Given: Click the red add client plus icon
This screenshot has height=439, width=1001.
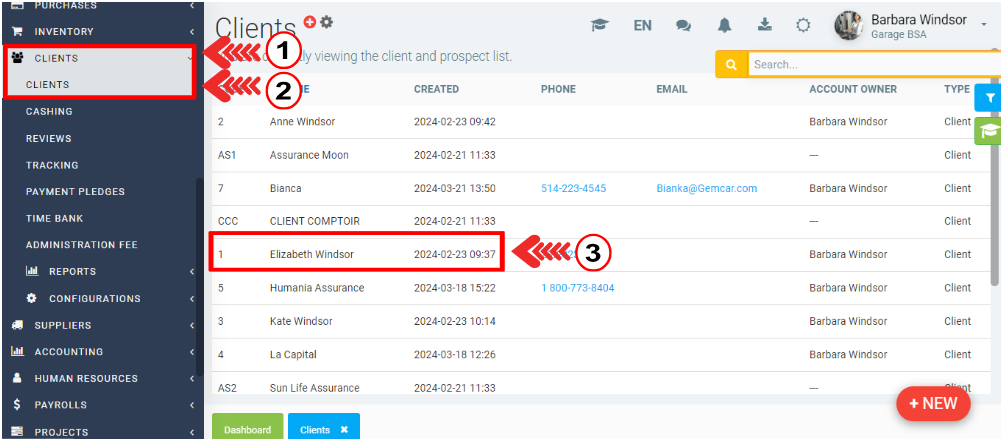Looking at the screenshot, I should [310, 21].
